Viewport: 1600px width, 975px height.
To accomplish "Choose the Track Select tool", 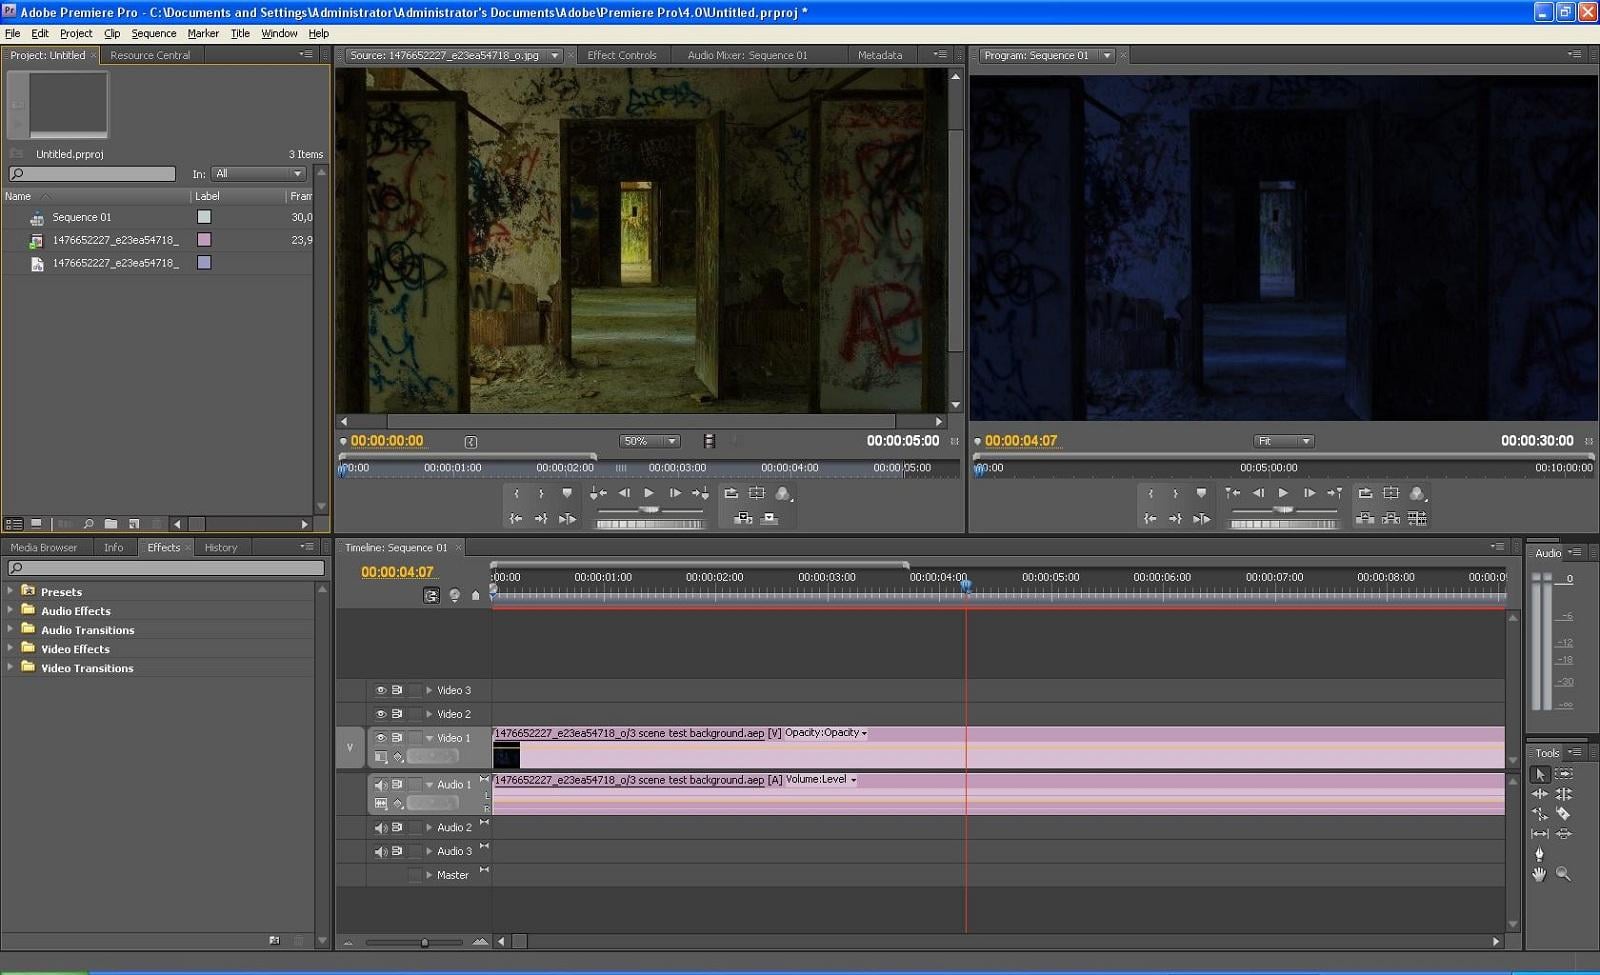I will [x=1563, y=774].
